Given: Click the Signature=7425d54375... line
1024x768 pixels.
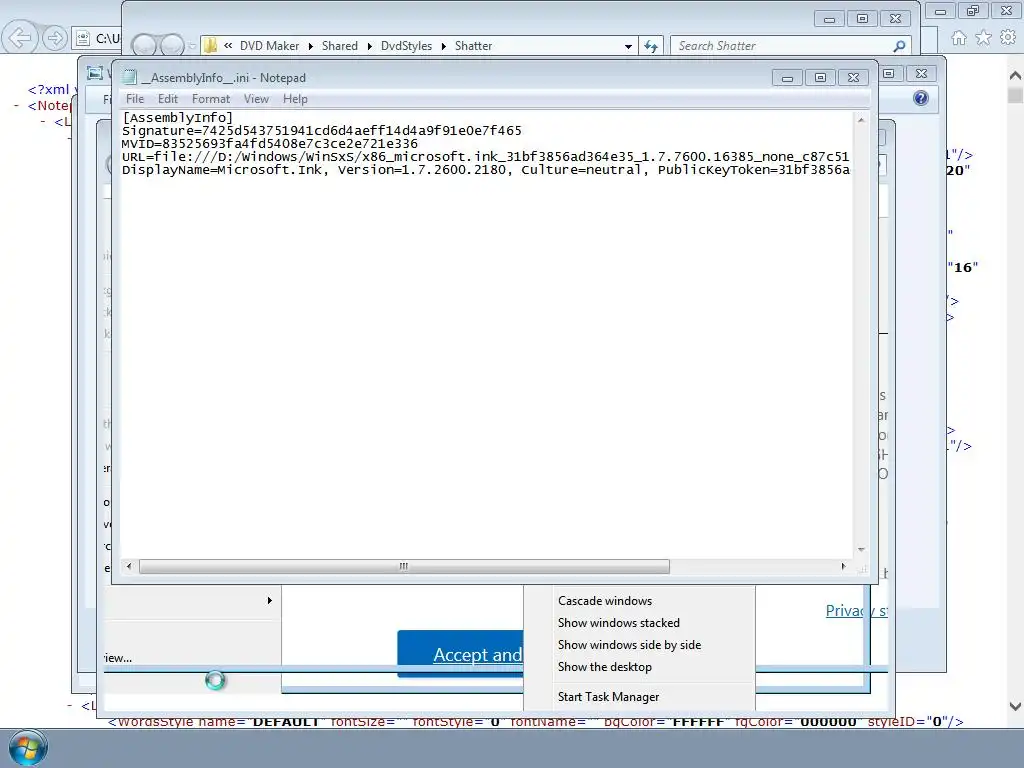Looking at the screenshot, I should click(322, 131).
